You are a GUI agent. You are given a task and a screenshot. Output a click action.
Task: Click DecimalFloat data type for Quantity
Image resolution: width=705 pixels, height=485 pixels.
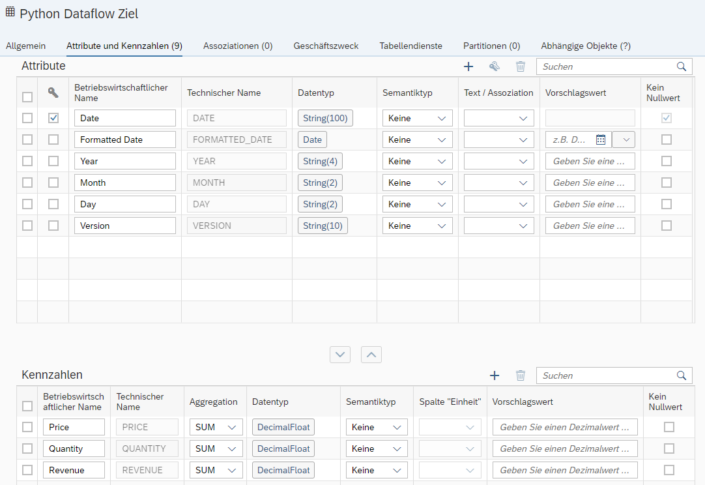(283, 449)
